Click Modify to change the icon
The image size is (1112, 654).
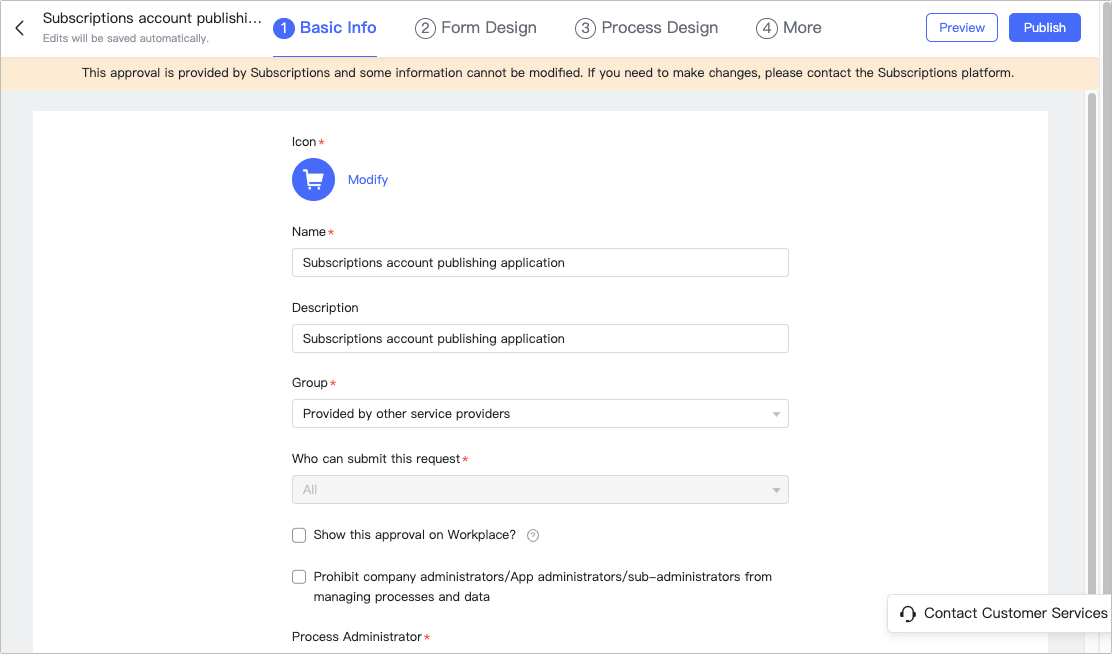pyautogui.click(x=367, y=179)
